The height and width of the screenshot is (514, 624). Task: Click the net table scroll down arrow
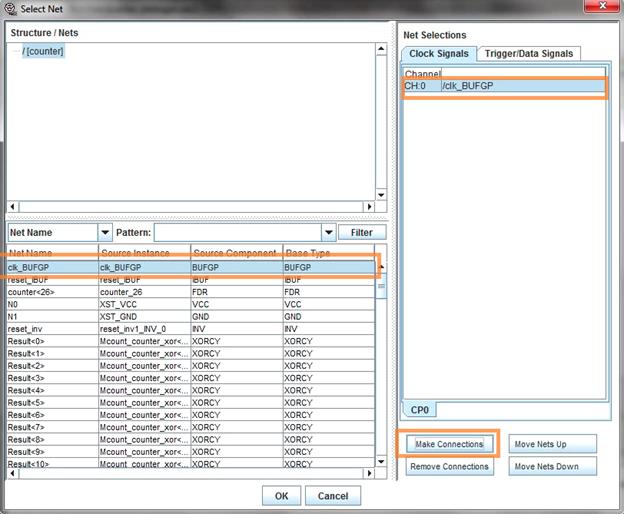[x=381, y=461]
